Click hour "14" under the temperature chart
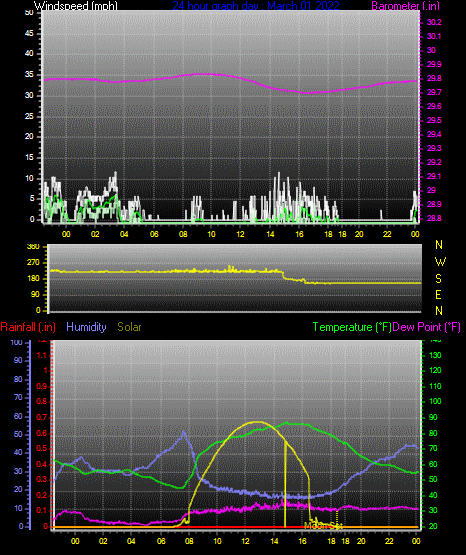 click(274, 541)
